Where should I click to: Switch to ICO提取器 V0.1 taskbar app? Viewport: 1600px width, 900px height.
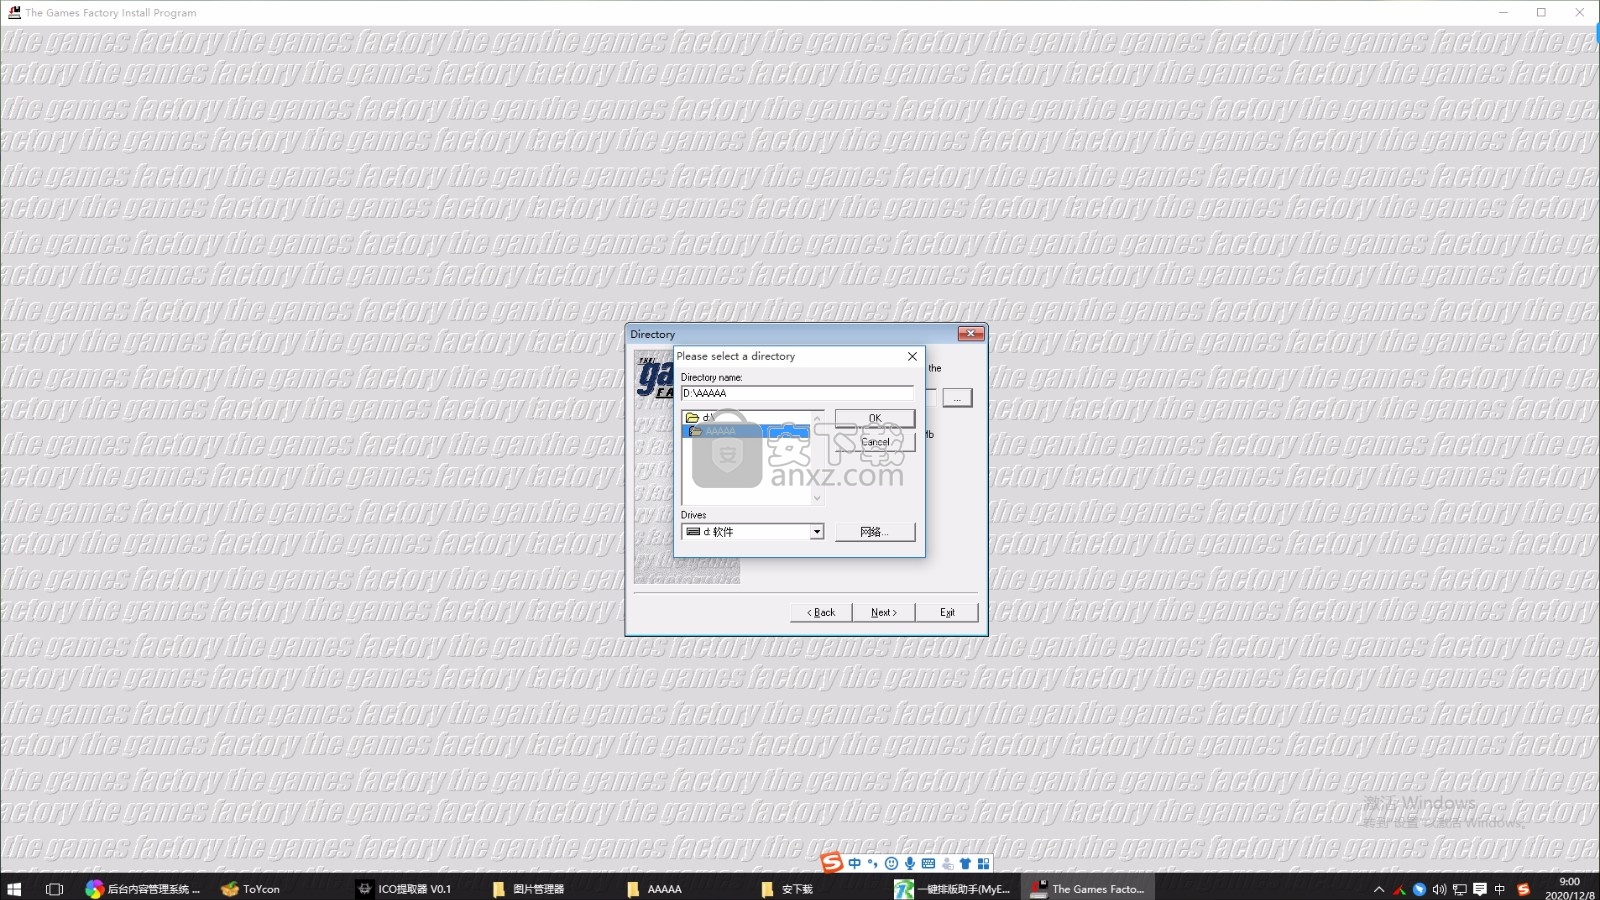coord(405,888)
